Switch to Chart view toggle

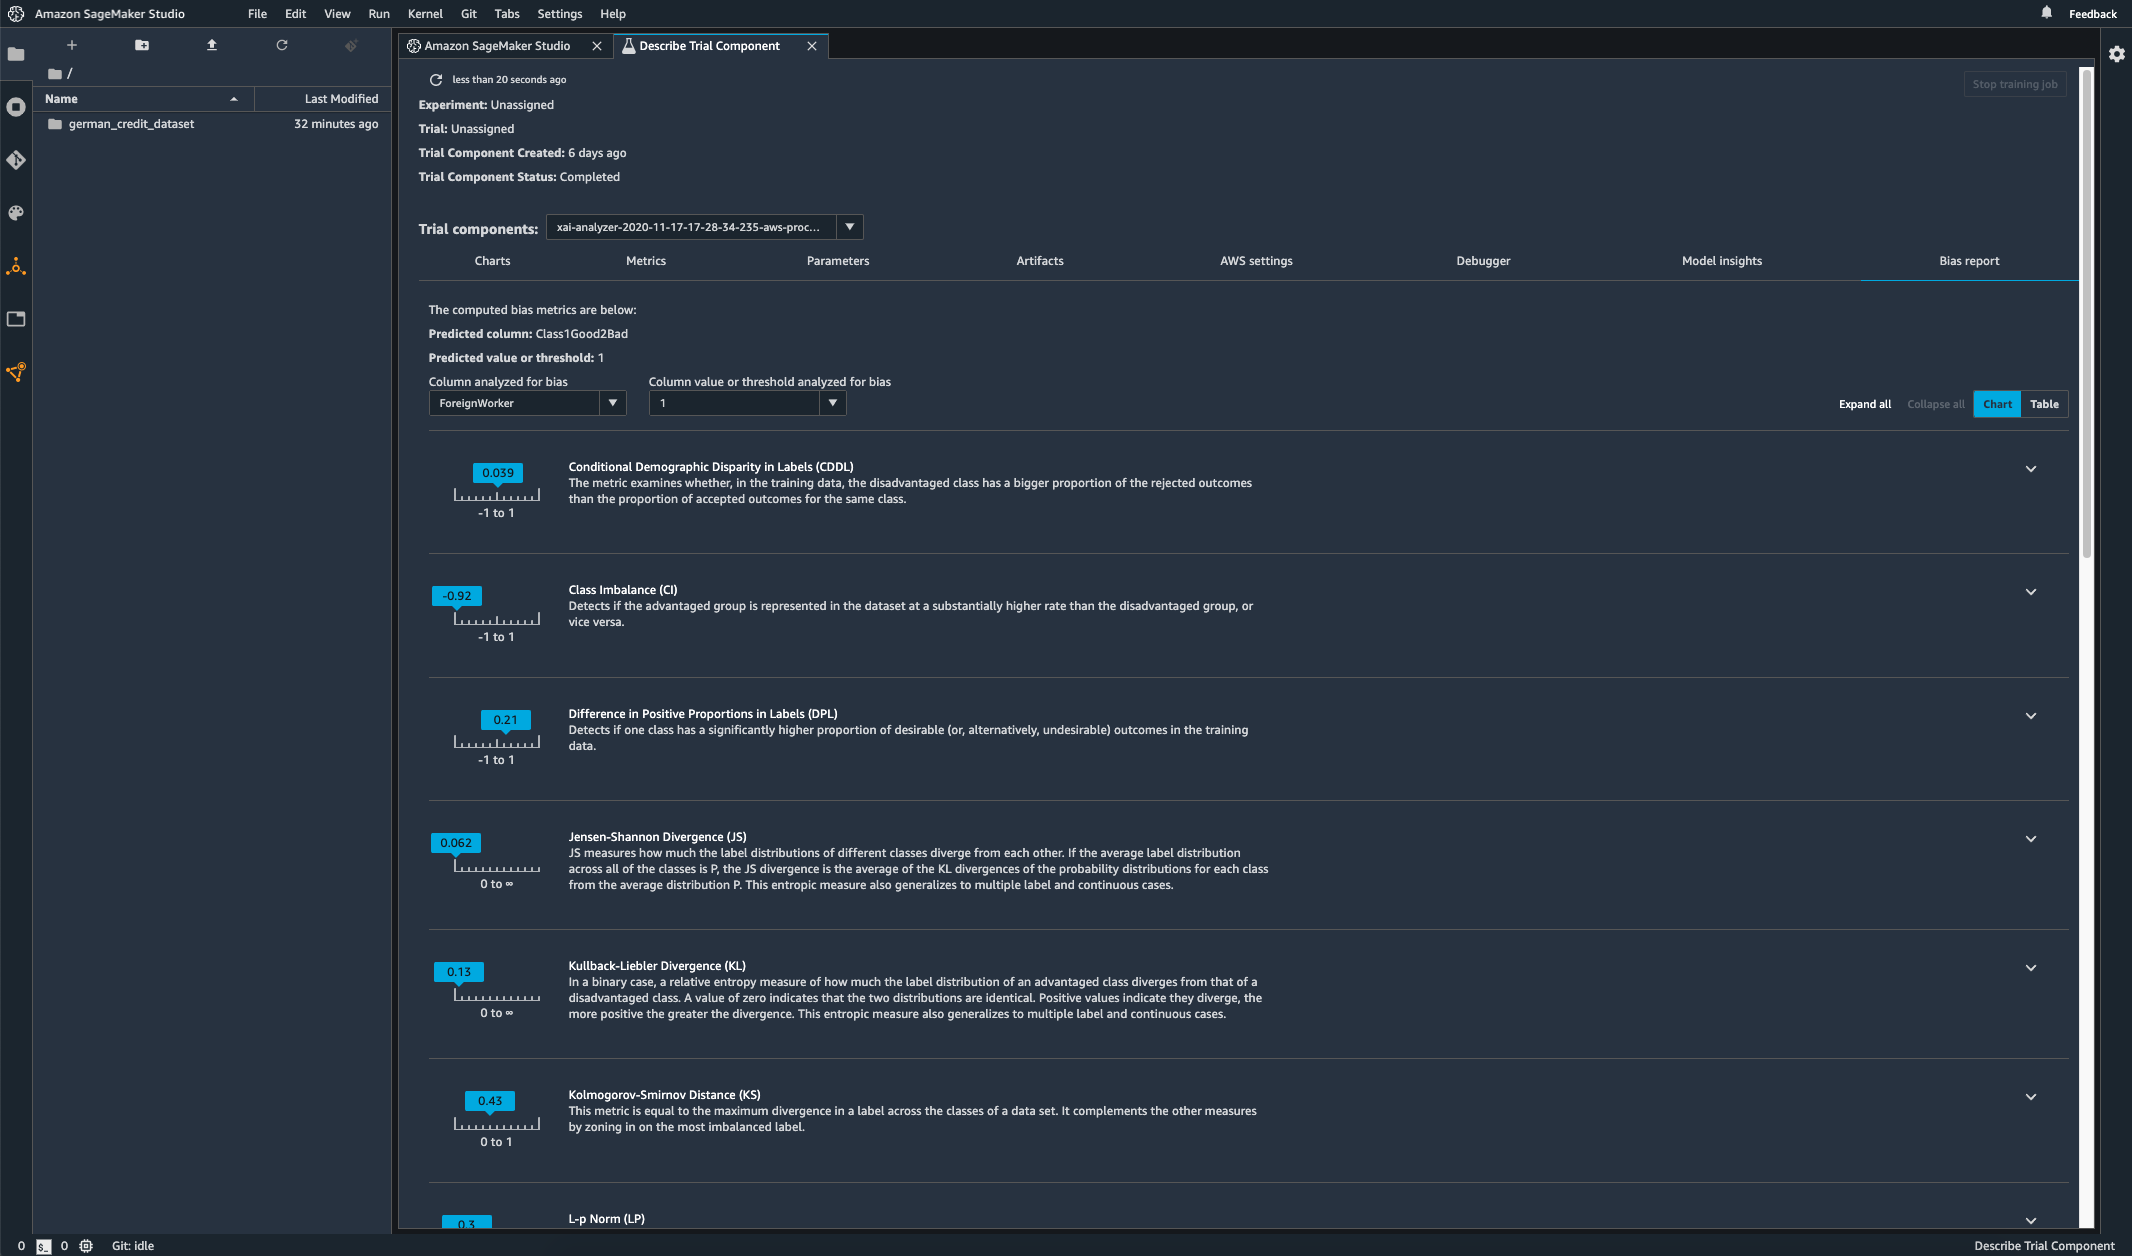[1997, 404]
